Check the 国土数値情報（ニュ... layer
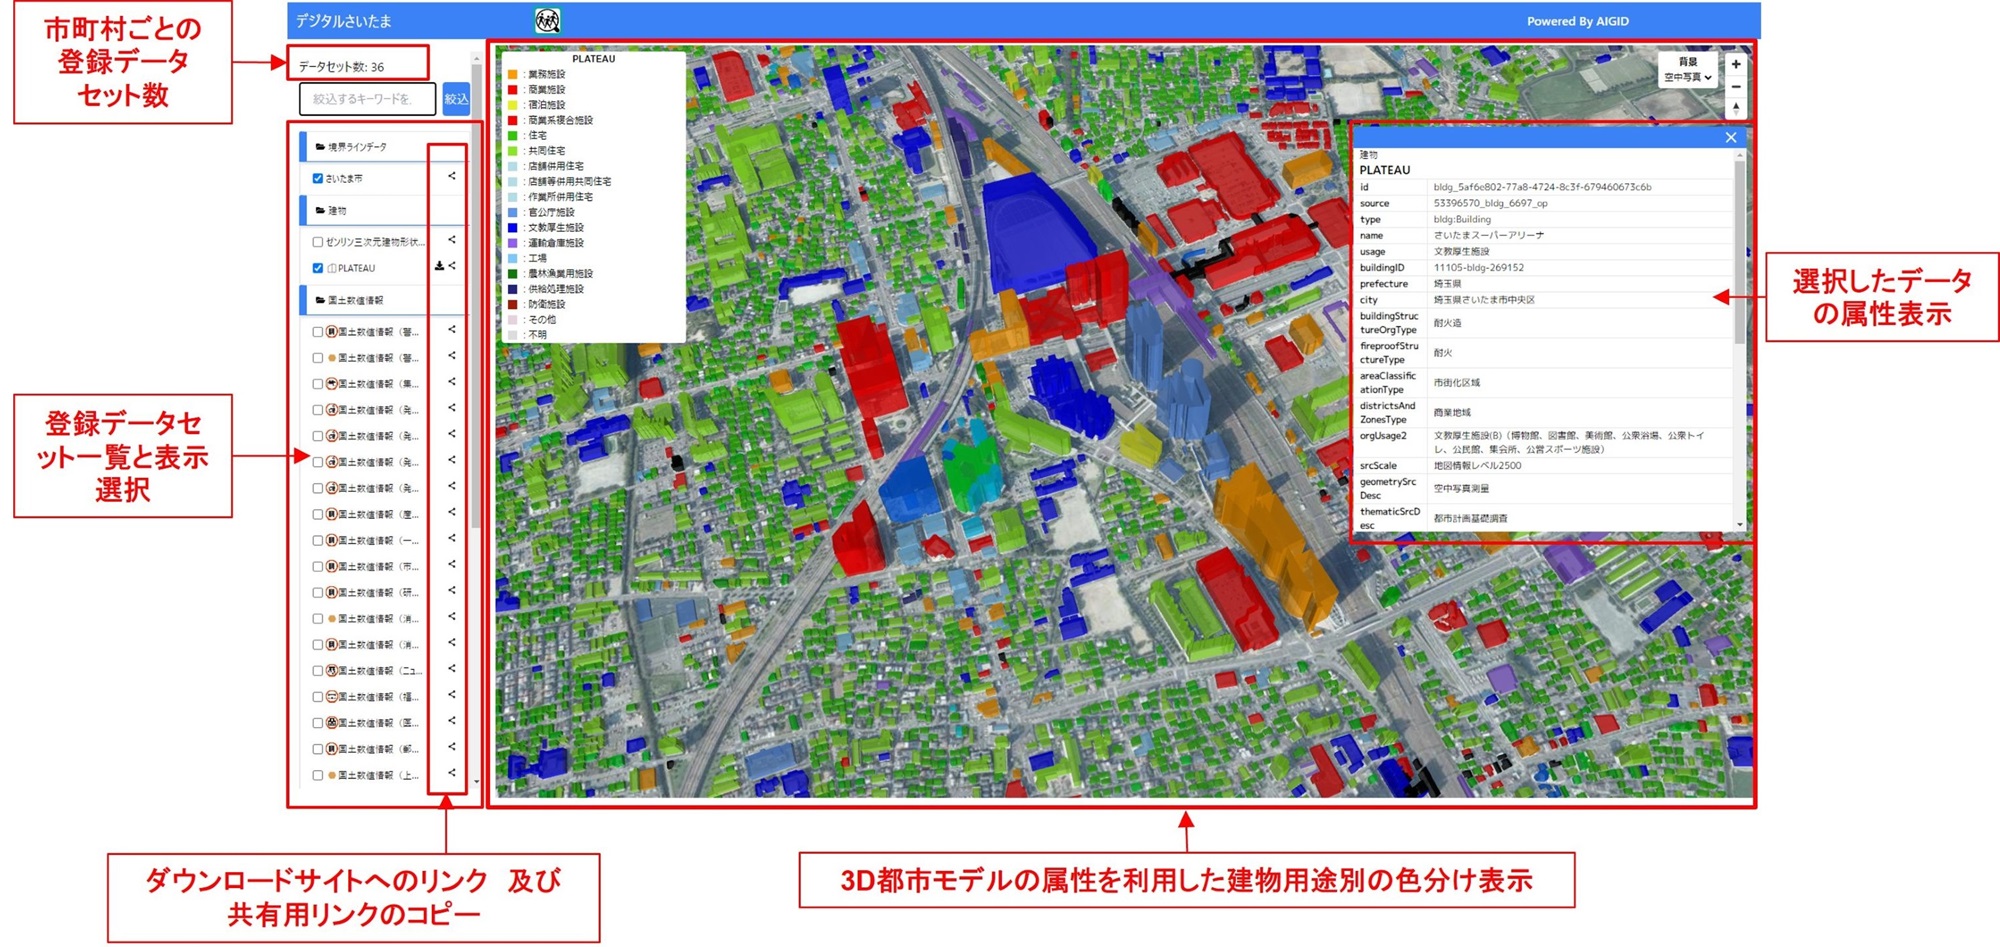2000x947 pixels. click(318, 670)
